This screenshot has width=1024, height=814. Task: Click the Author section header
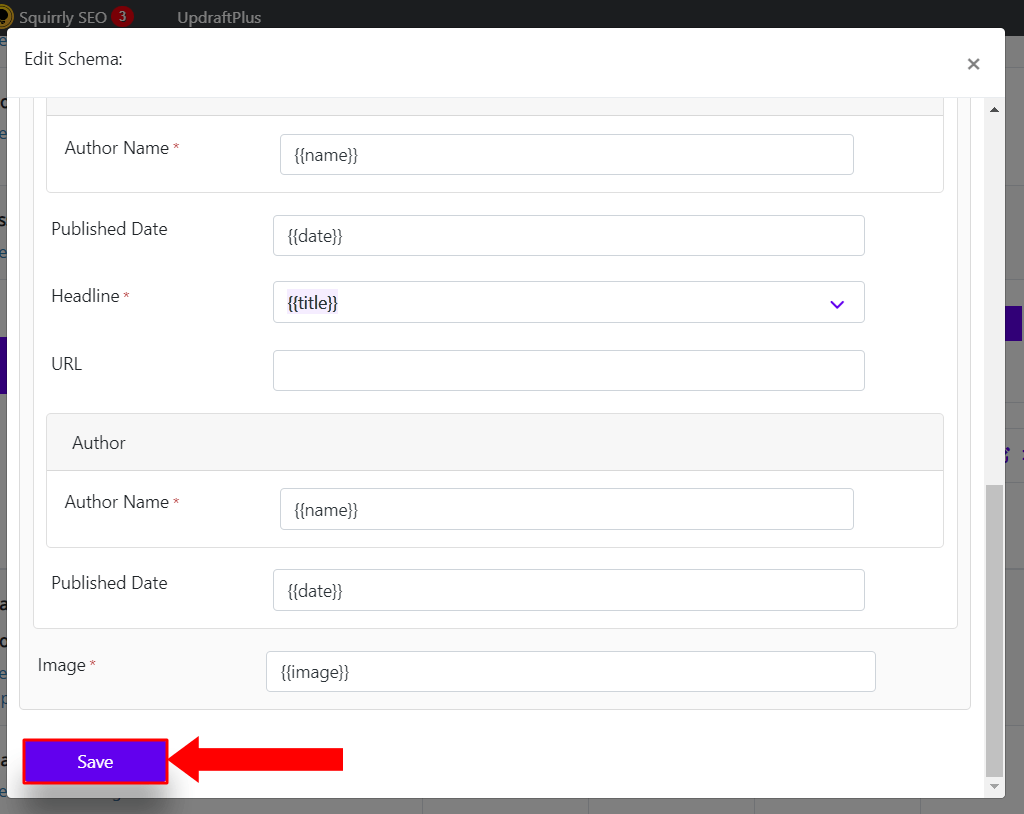(x=495, y=442)
